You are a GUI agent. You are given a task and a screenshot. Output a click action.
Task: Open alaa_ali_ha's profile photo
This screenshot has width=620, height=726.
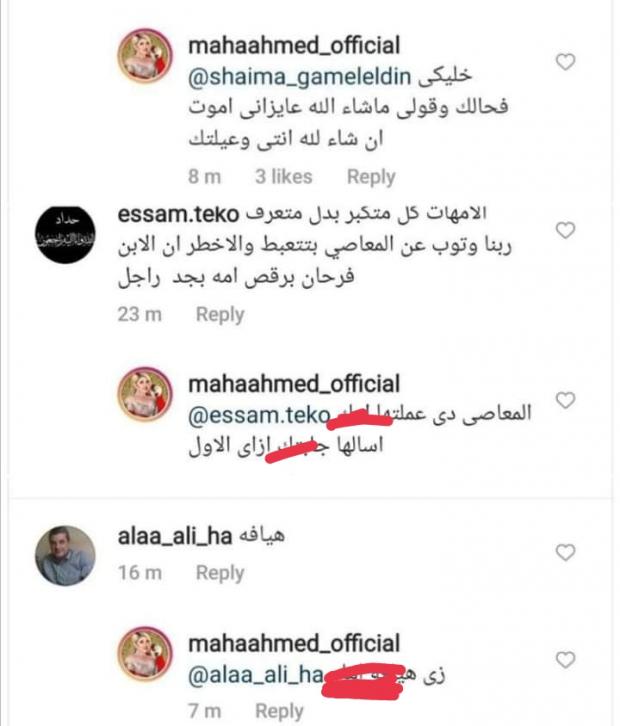[65, 556]
